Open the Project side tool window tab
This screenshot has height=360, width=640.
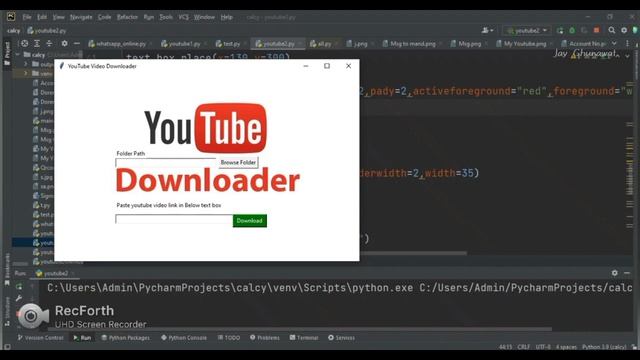[x=7, y=53]
